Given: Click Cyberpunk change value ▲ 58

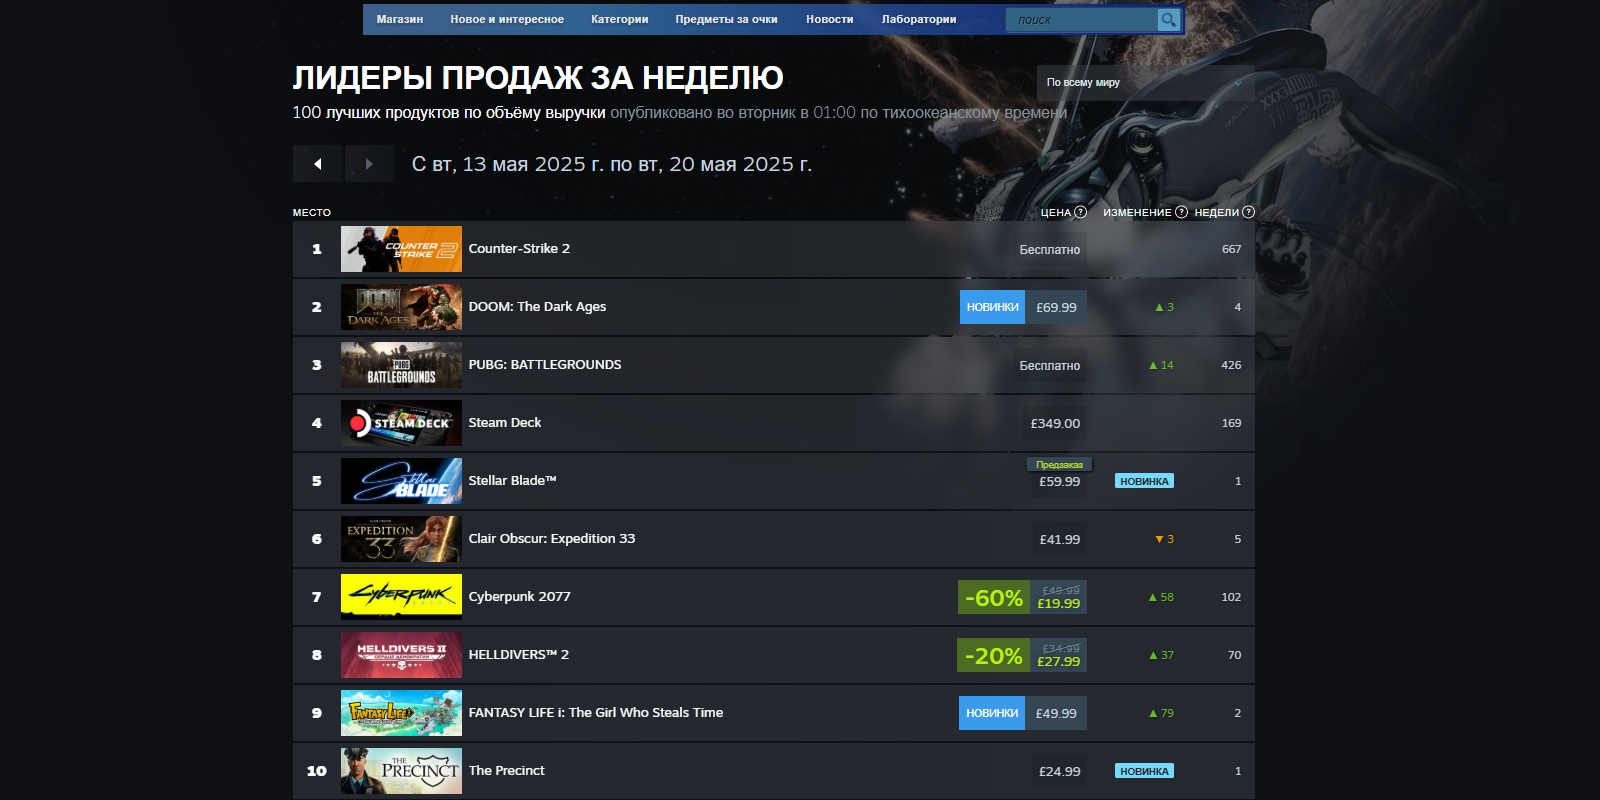Looking at the screenshot, I should coord(1161,597).
